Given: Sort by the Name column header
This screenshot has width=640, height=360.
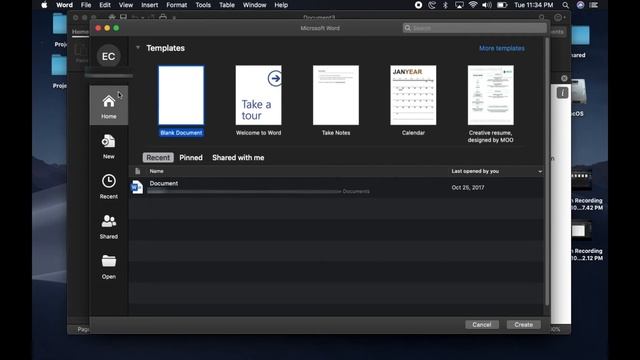Looking at the screenshot, I should [156, 171].
